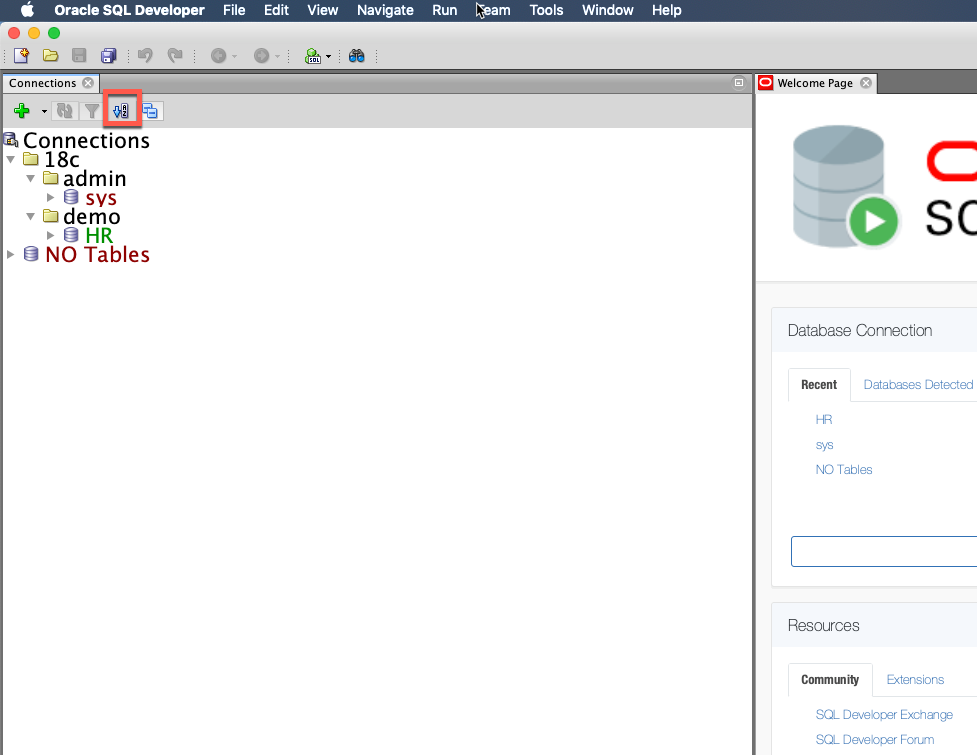Open the Oracle SQL Developer application menu
977x755 pixels.
tap(129, 10)
